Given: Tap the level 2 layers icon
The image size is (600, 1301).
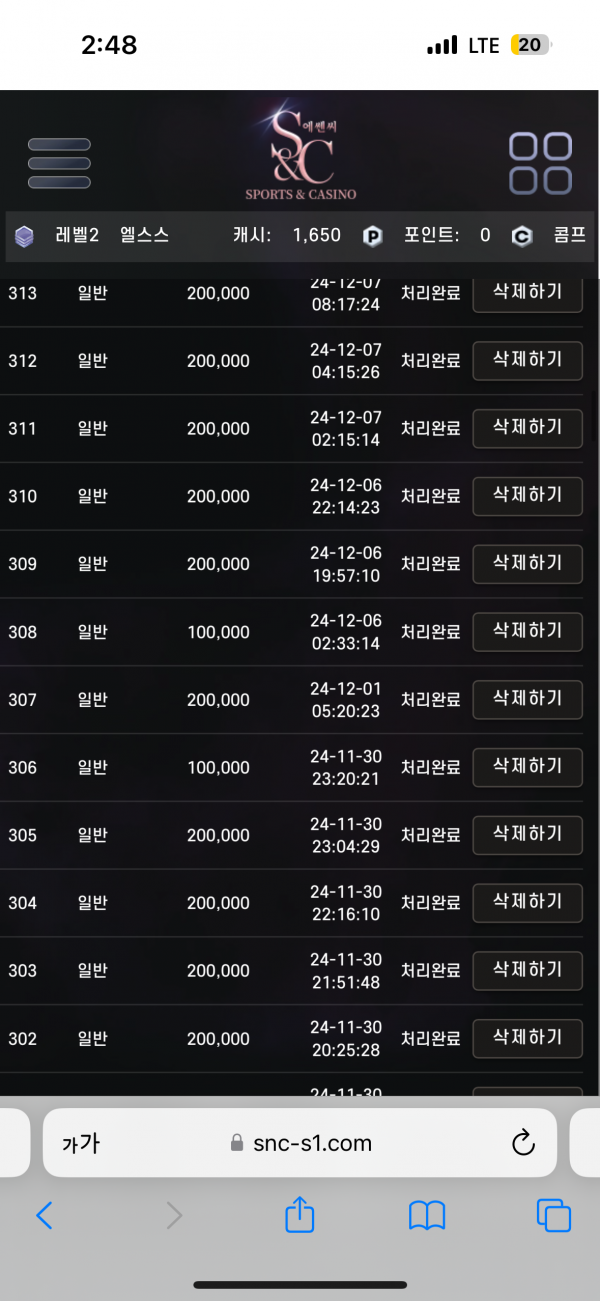Looking at the screenshot, I should tap(24, 237).
